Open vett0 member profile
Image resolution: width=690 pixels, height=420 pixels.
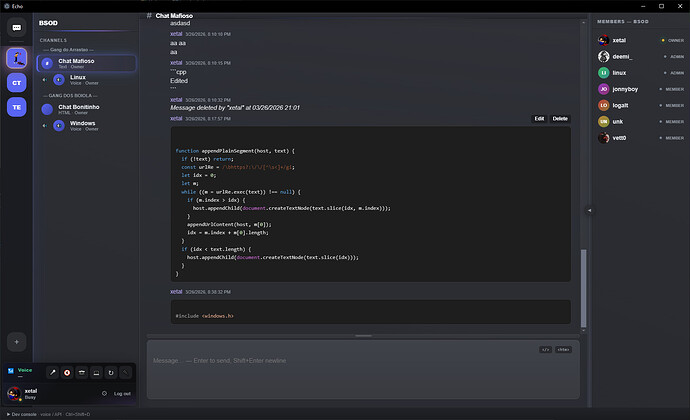641,138
